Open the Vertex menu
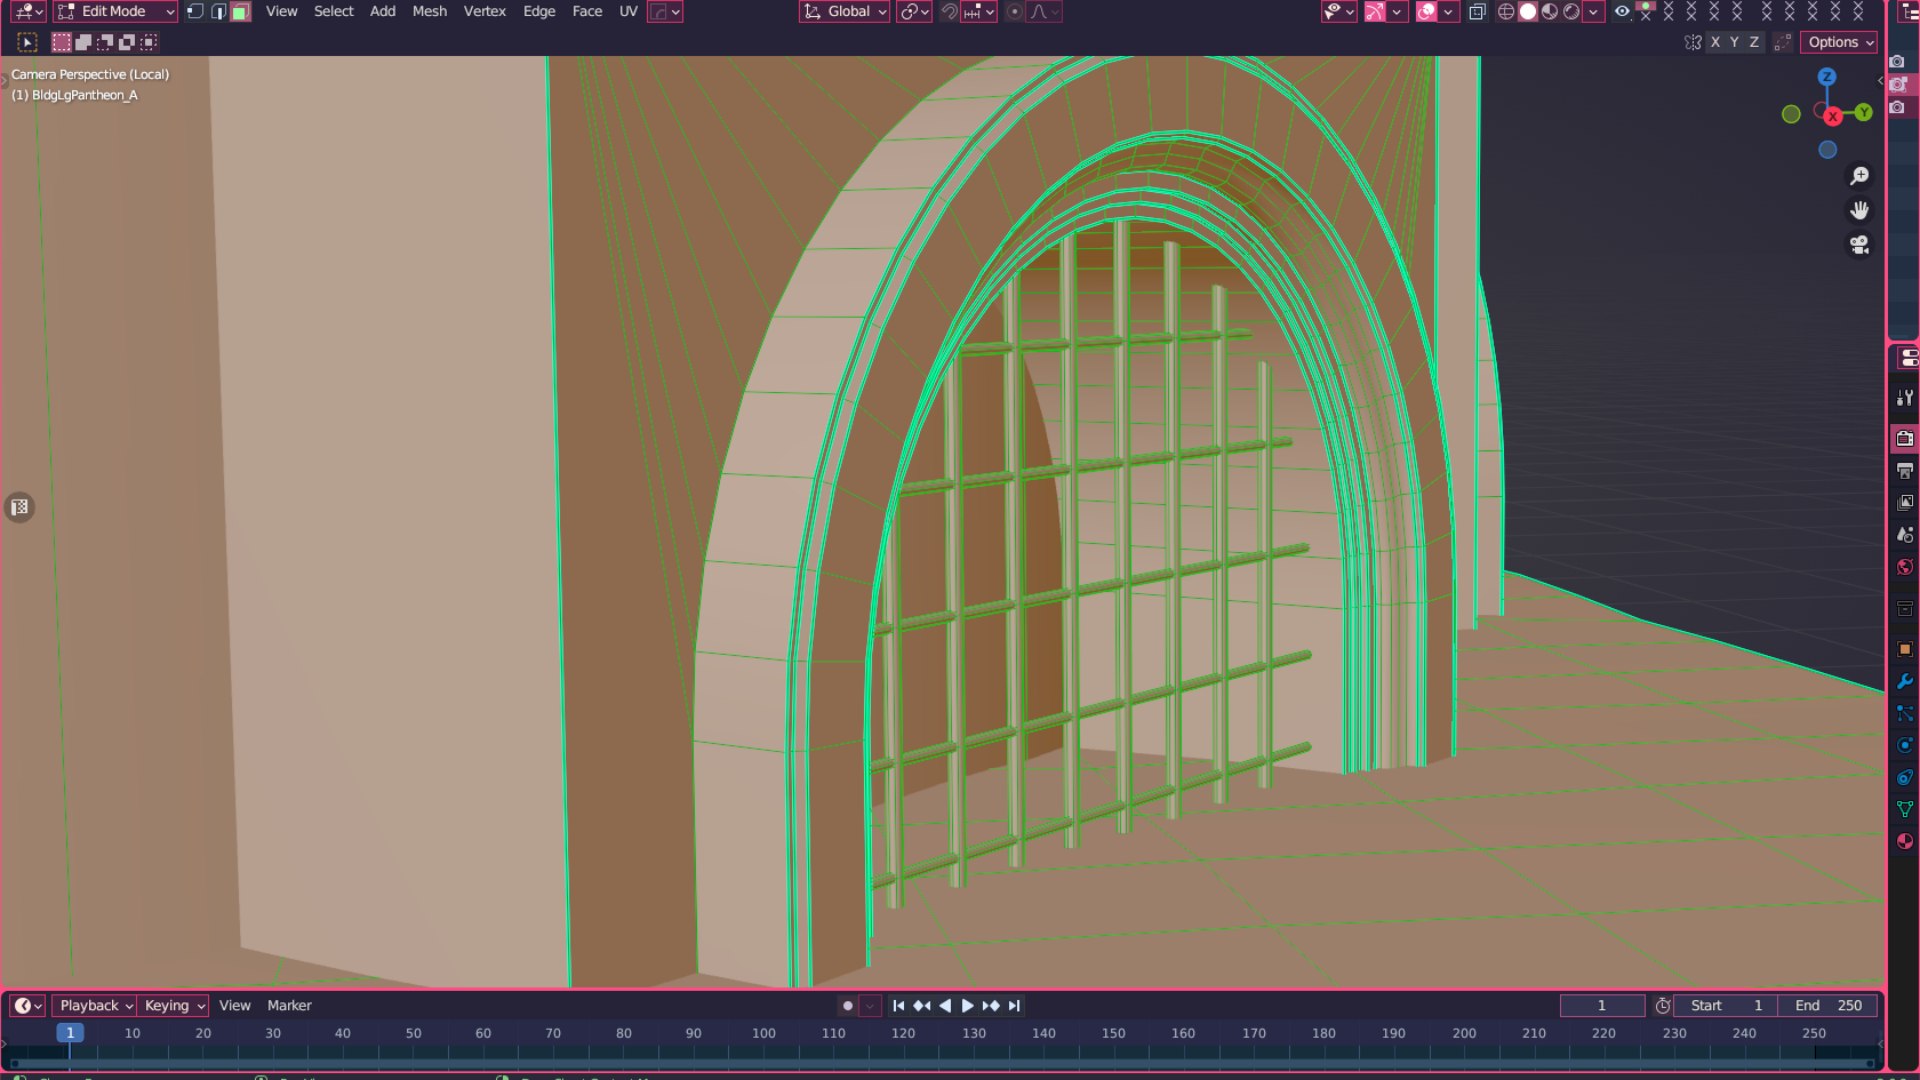This screenshot has height=1080, width=1920. coord(484,11)
